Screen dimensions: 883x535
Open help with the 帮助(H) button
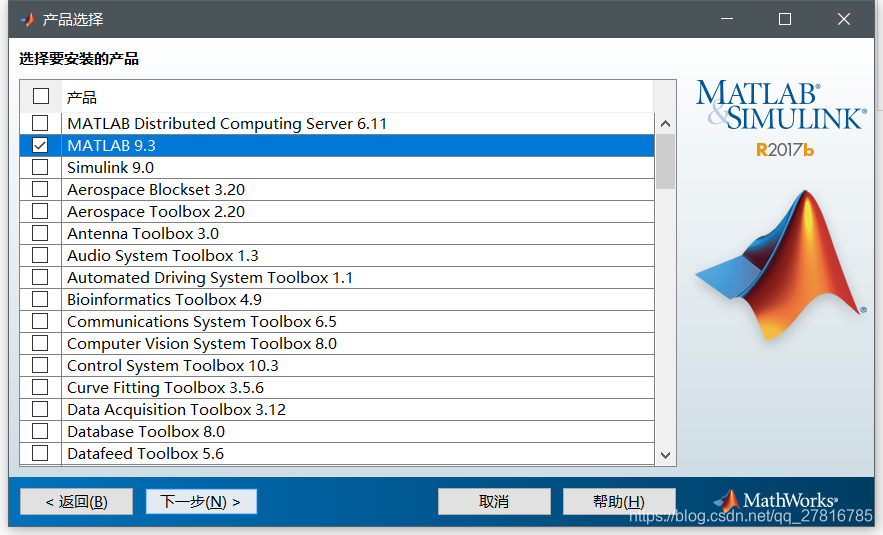[x=619, y=502]
